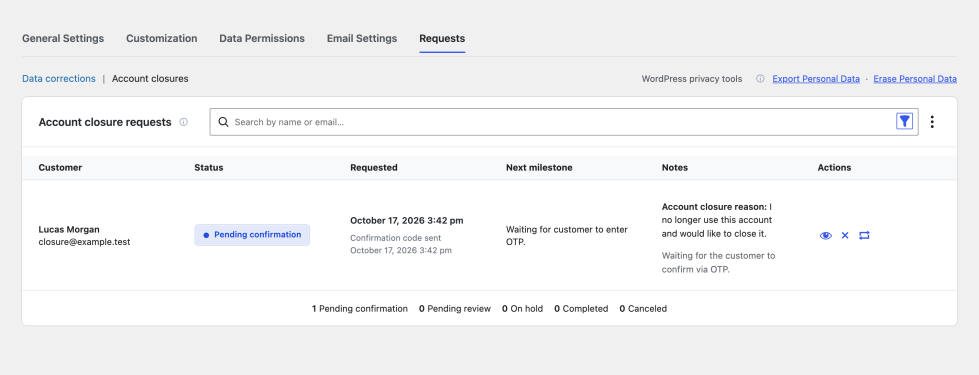Follow the Export Personal Data link
979x375 pixels.
coord(816,79)
